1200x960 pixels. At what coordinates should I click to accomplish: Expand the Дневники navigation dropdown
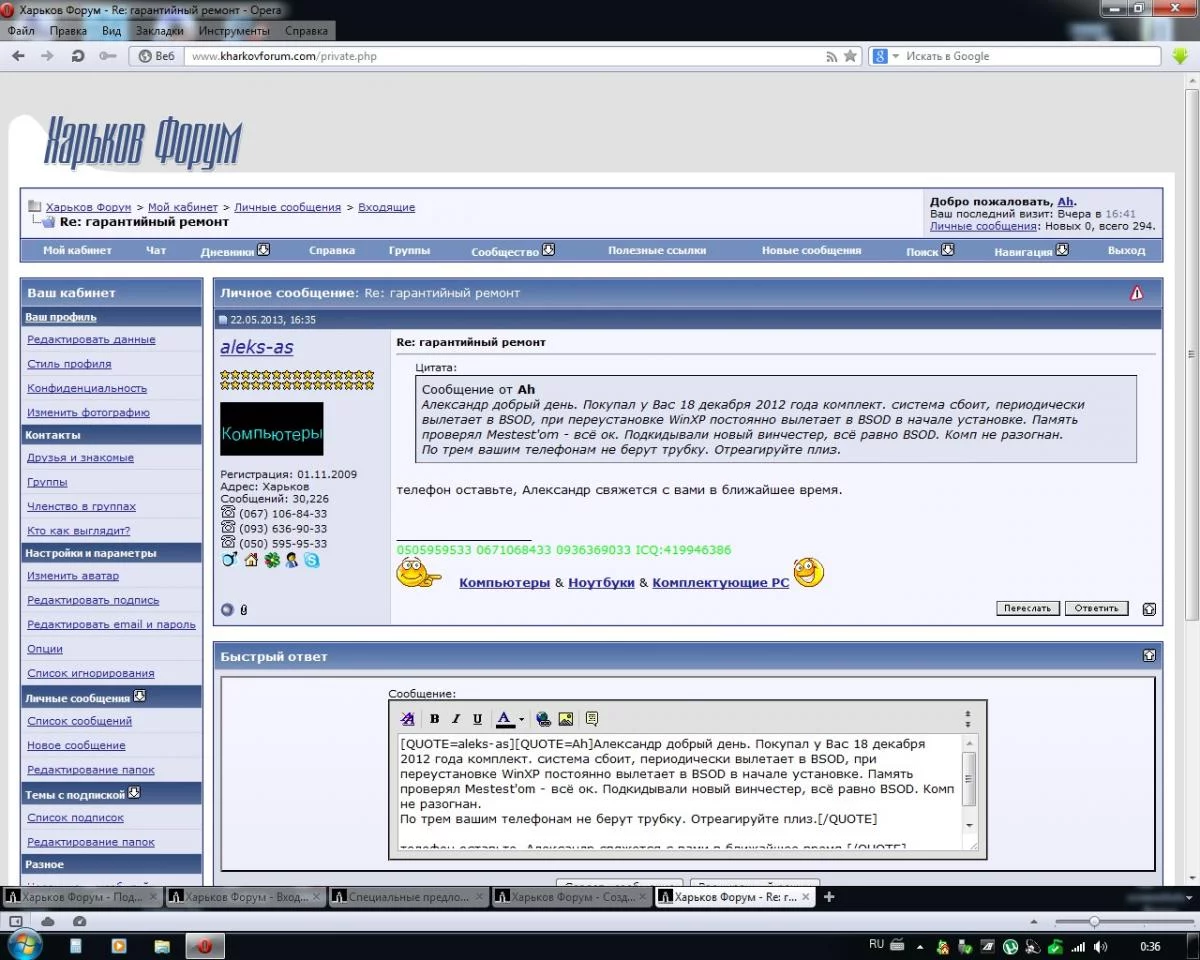[264, 250]
